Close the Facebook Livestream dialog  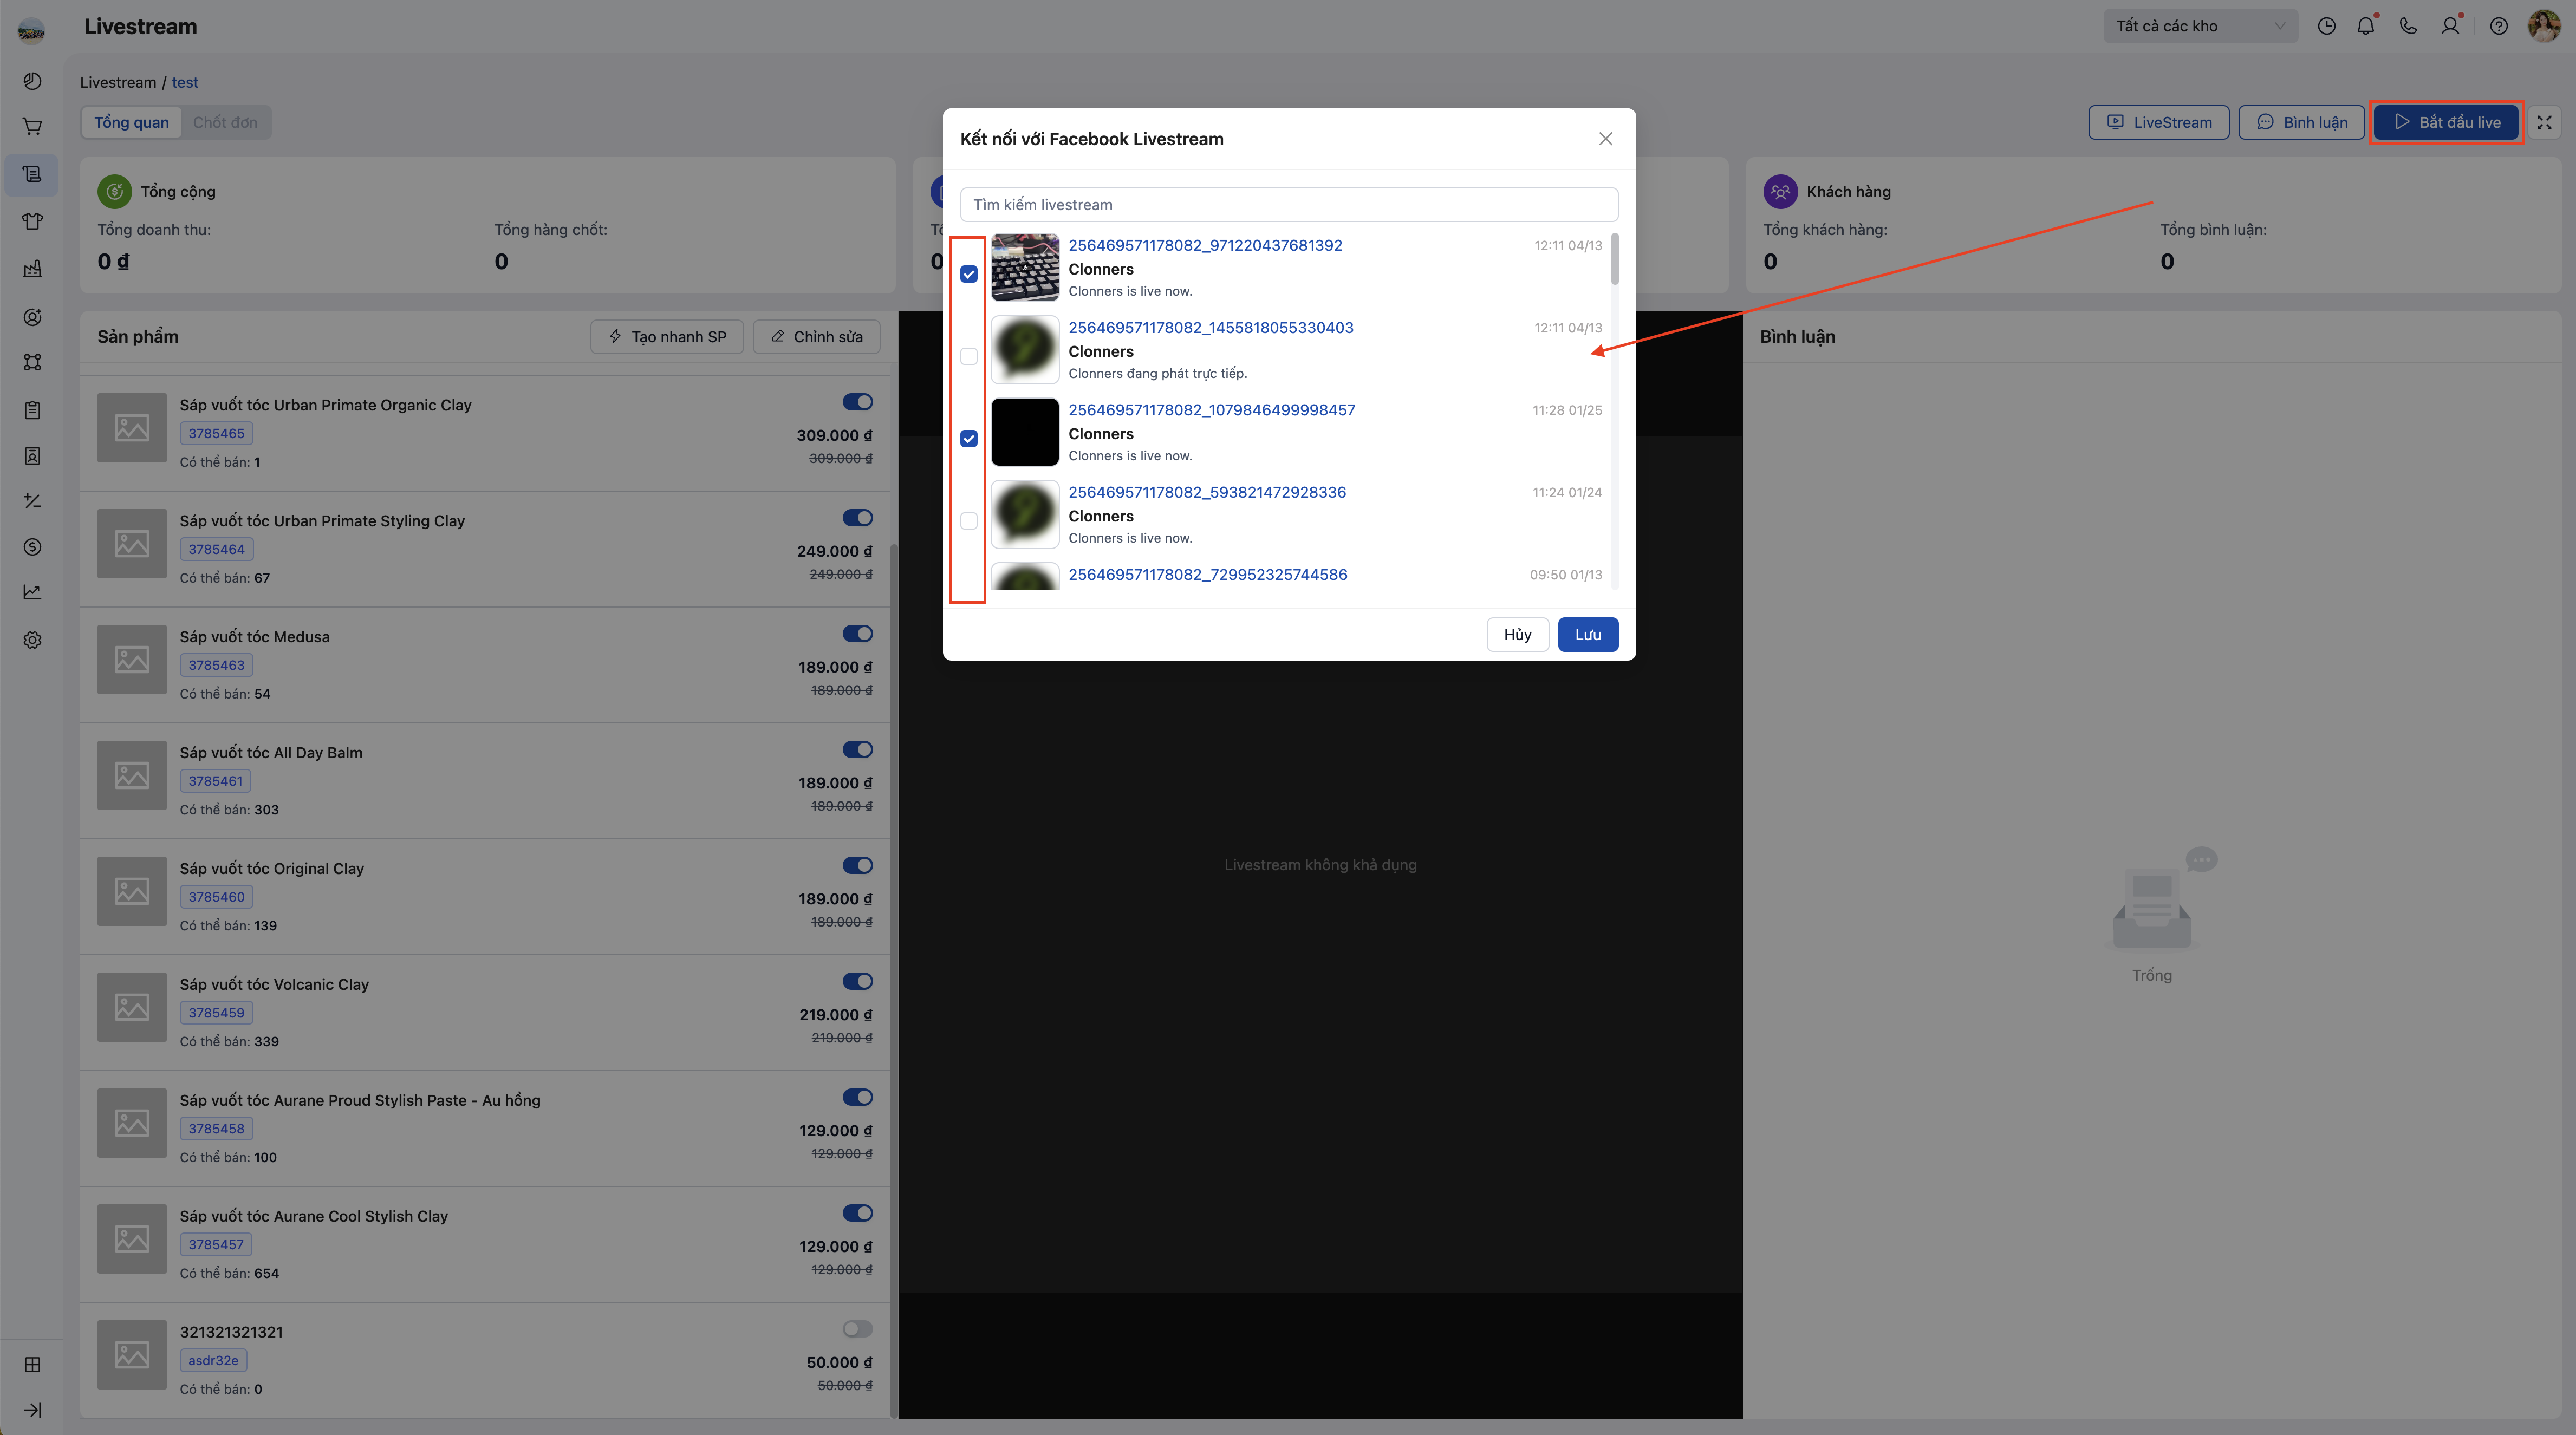click(1605, 139)
